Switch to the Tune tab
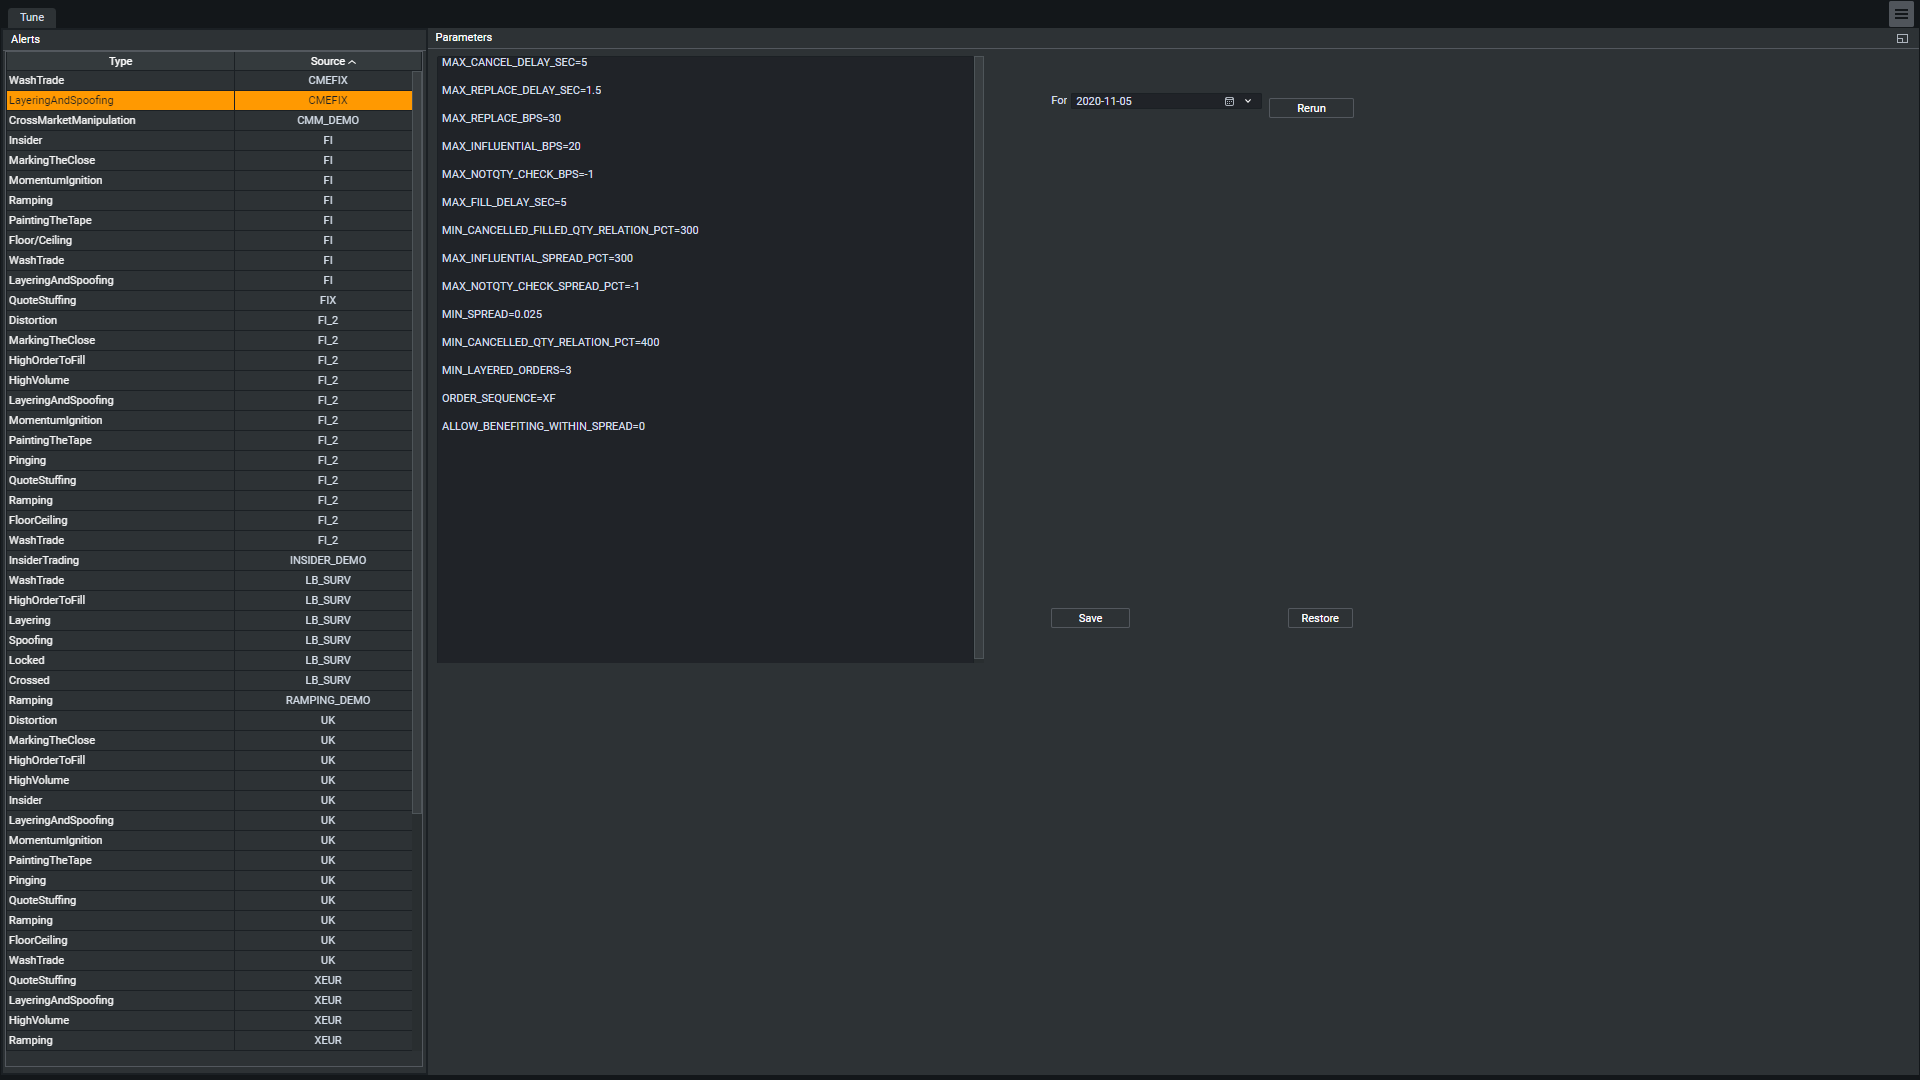1920x1080 pixels. pos(32,17)
